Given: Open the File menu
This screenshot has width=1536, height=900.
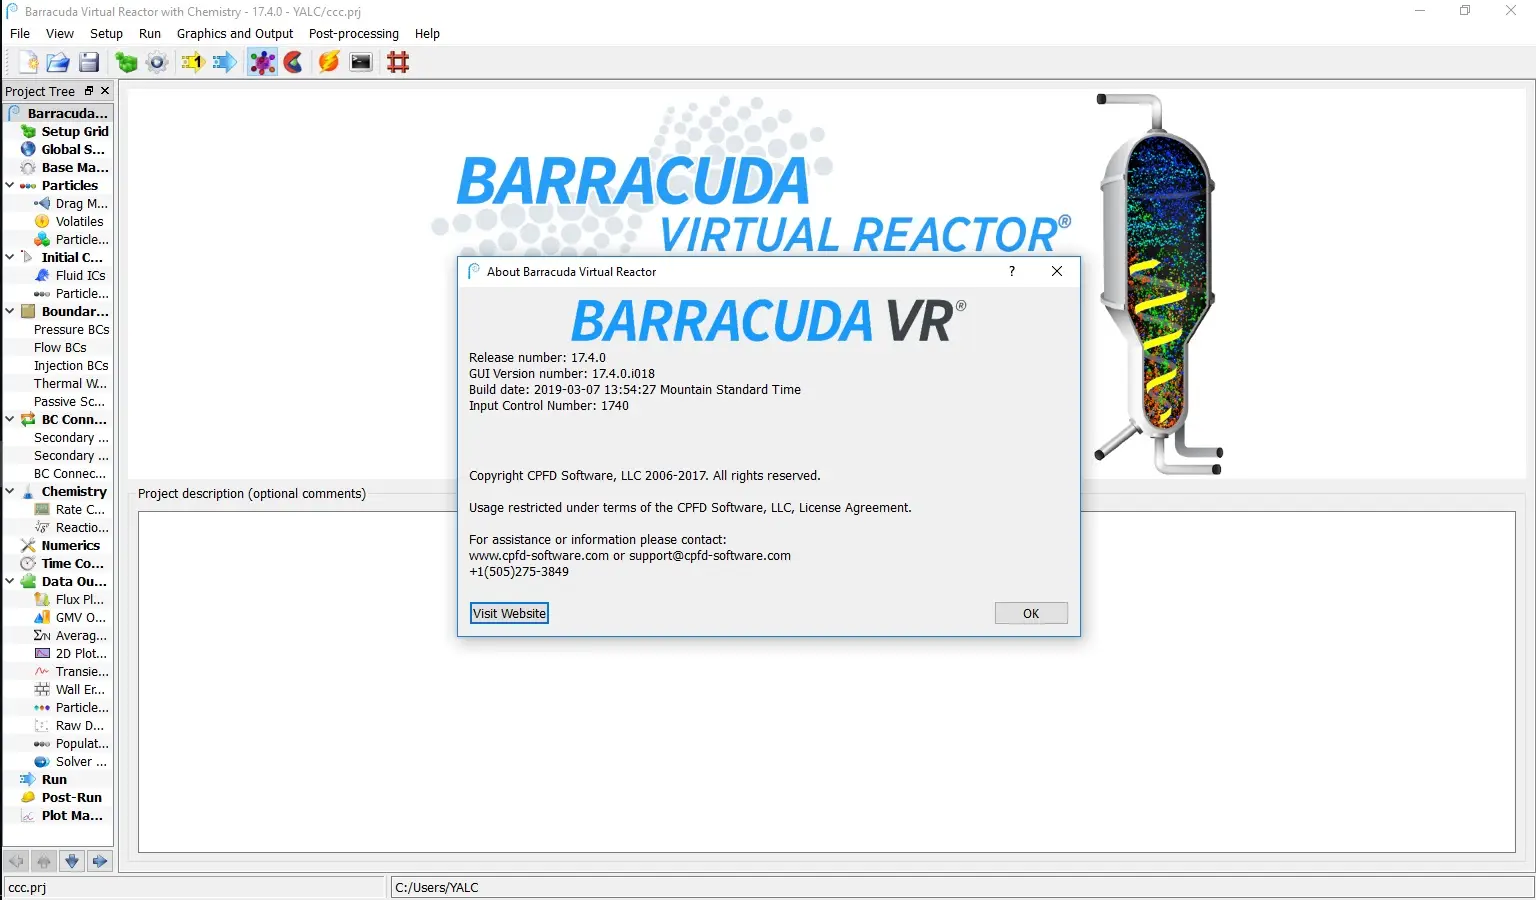Looking at the screenshot, I should click(x=20, y=33).
